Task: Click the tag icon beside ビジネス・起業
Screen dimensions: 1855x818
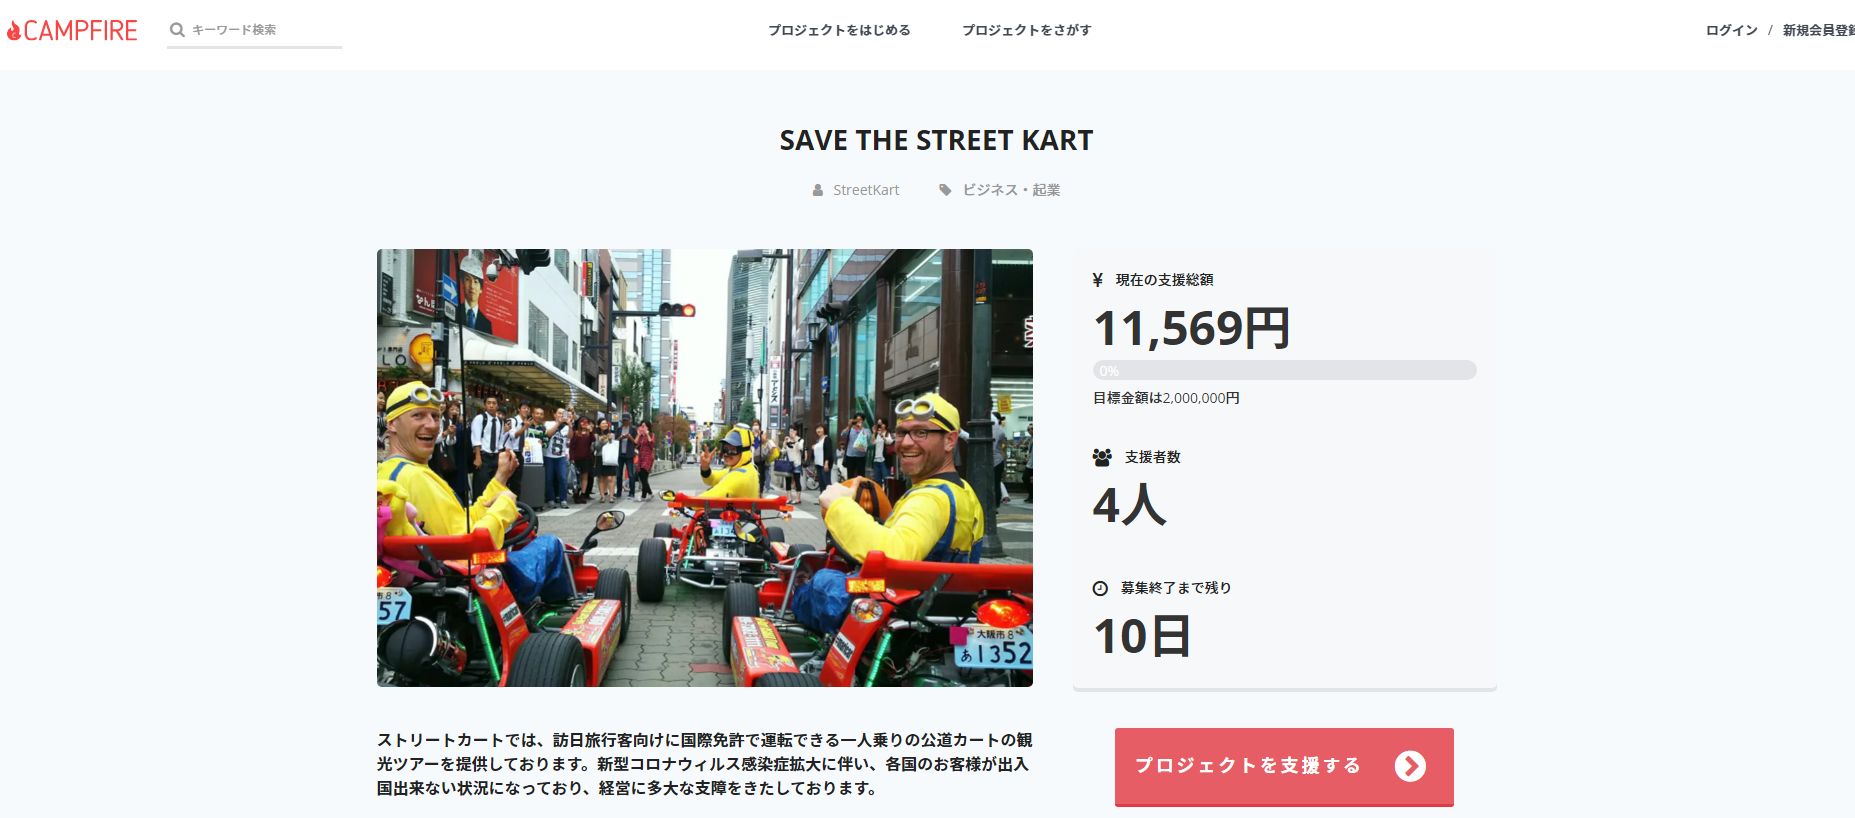Action: (945, 190)
